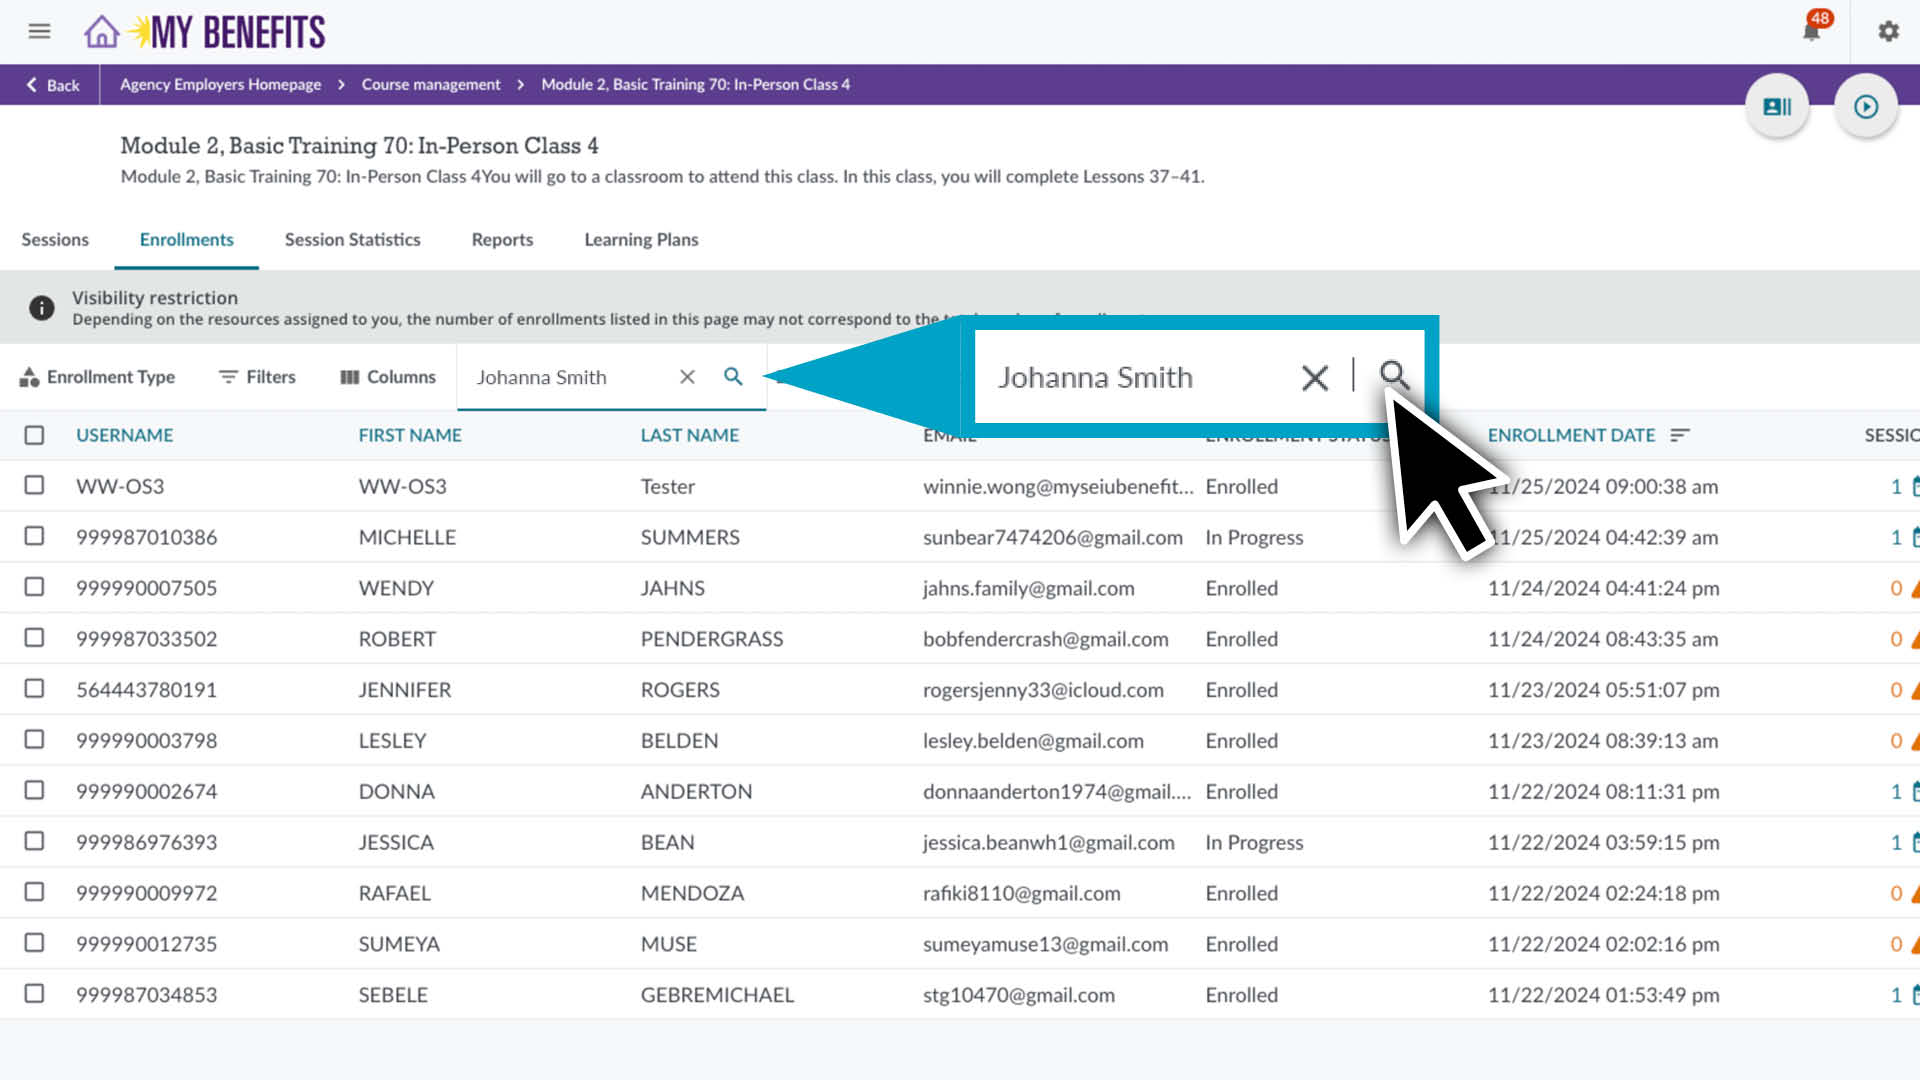This screenshot has width=1920, height=1080.
Task: Click the home icon in header
Action: click(x=101, y=32)
